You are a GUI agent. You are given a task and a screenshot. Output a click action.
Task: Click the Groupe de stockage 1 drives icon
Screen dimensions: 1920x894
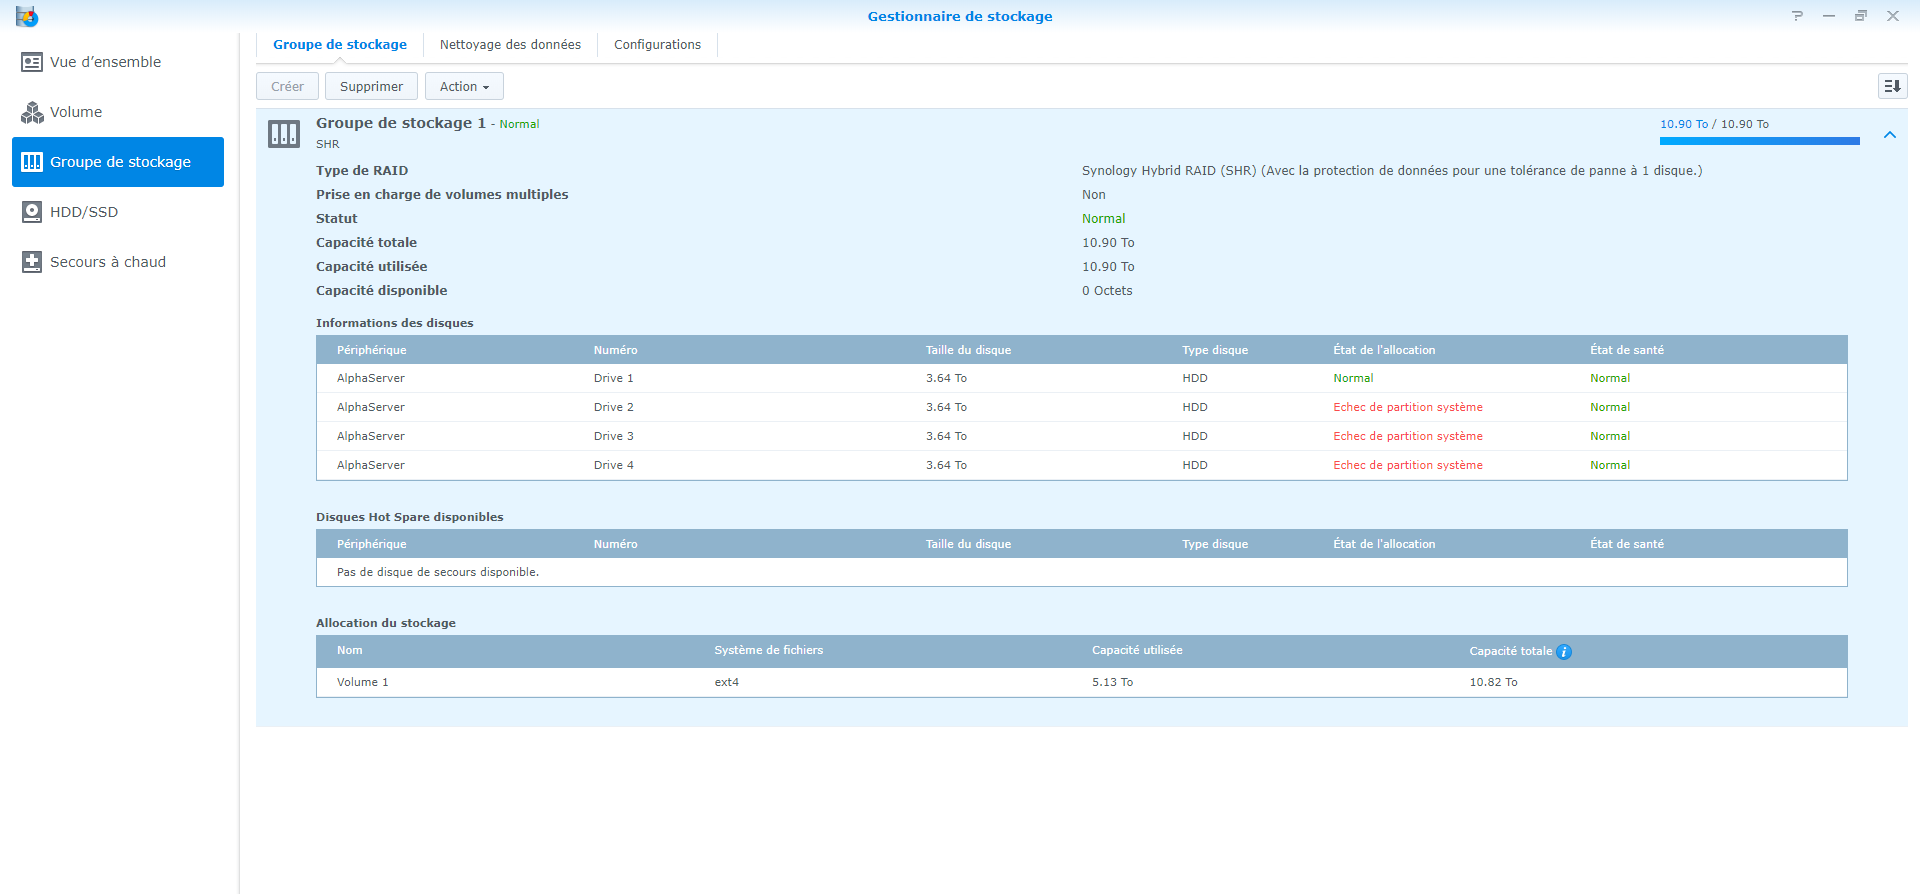tap(284, 134)
